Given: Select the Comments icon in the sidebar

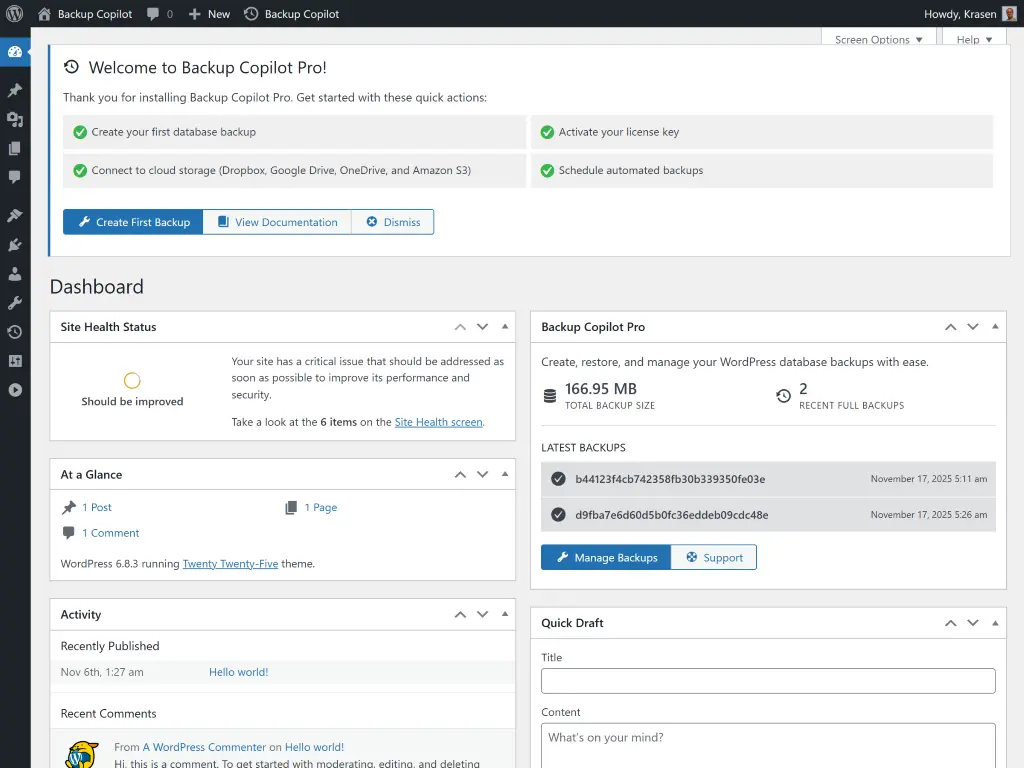Looking at the screenshot, I should 14,176.
